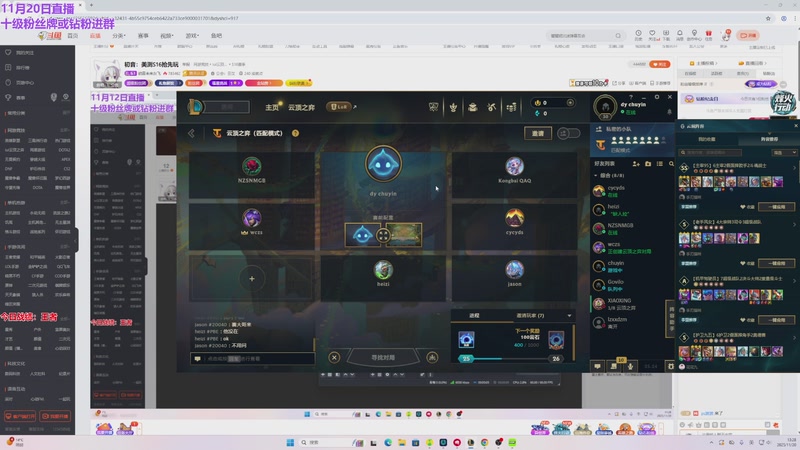Open the LoR pill button in client header
The image size is (800, 450).
pos(339,107)
